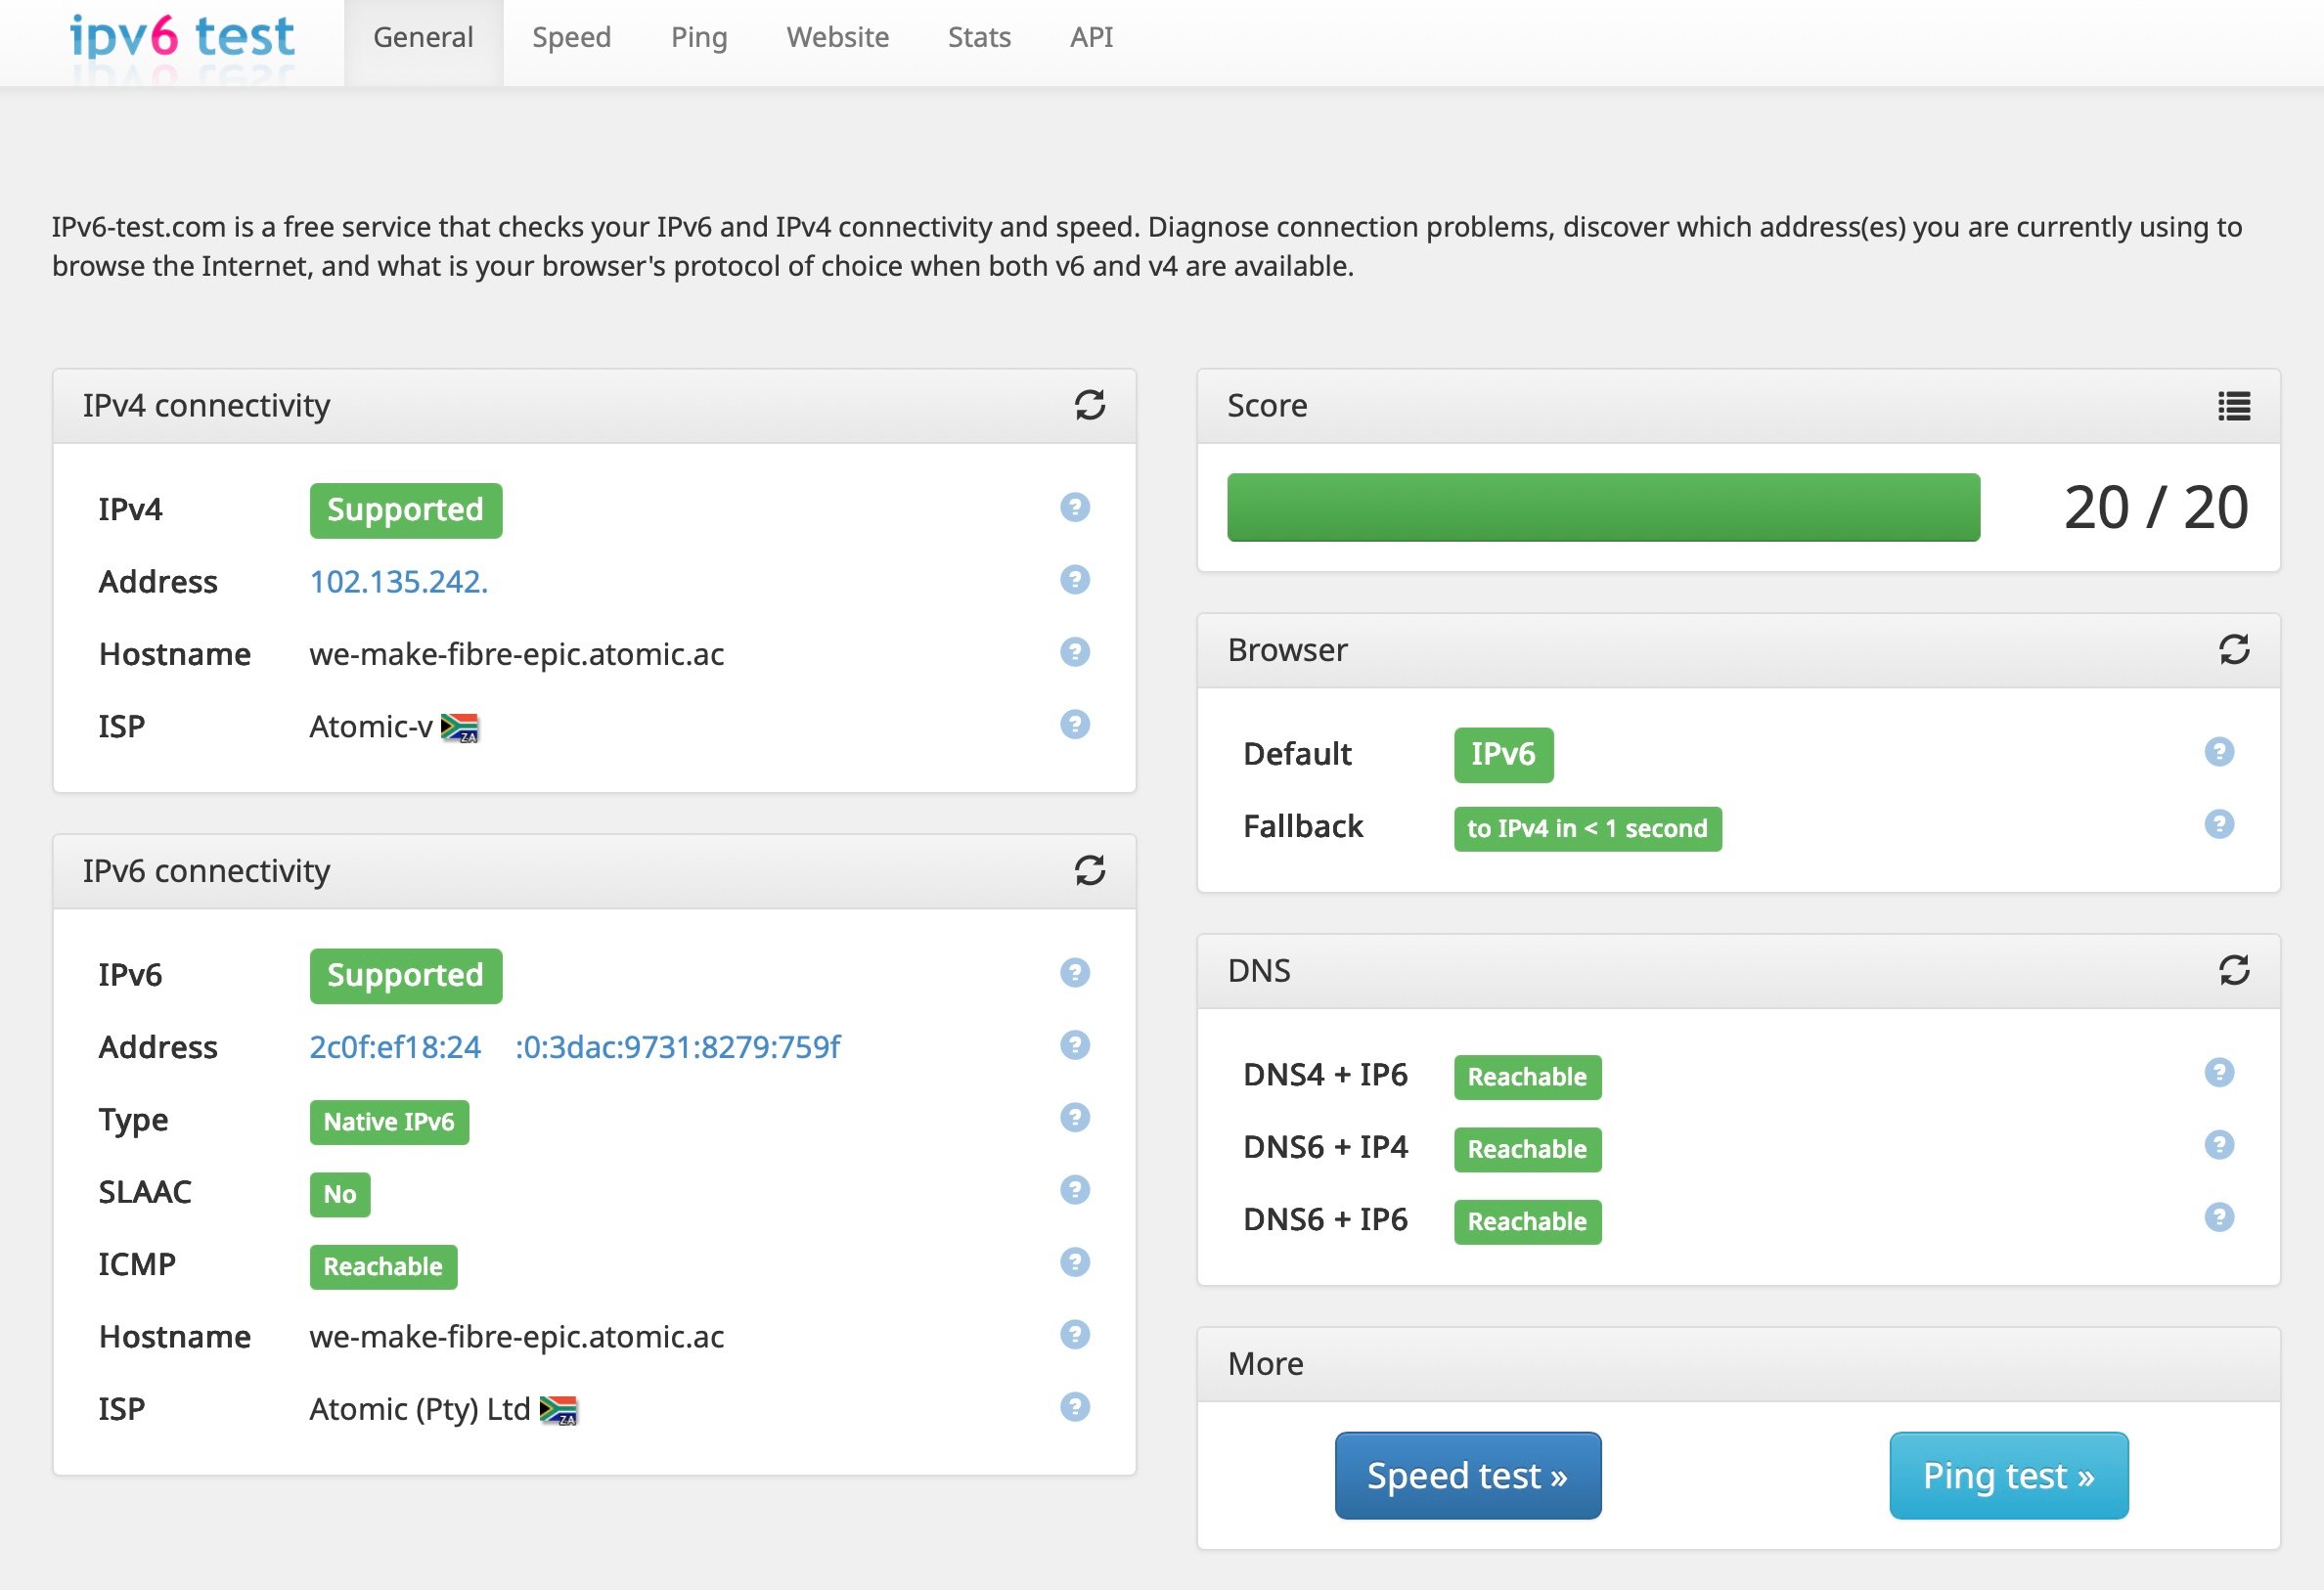Open help for SLAAC row

[x=1074, y=1190]
